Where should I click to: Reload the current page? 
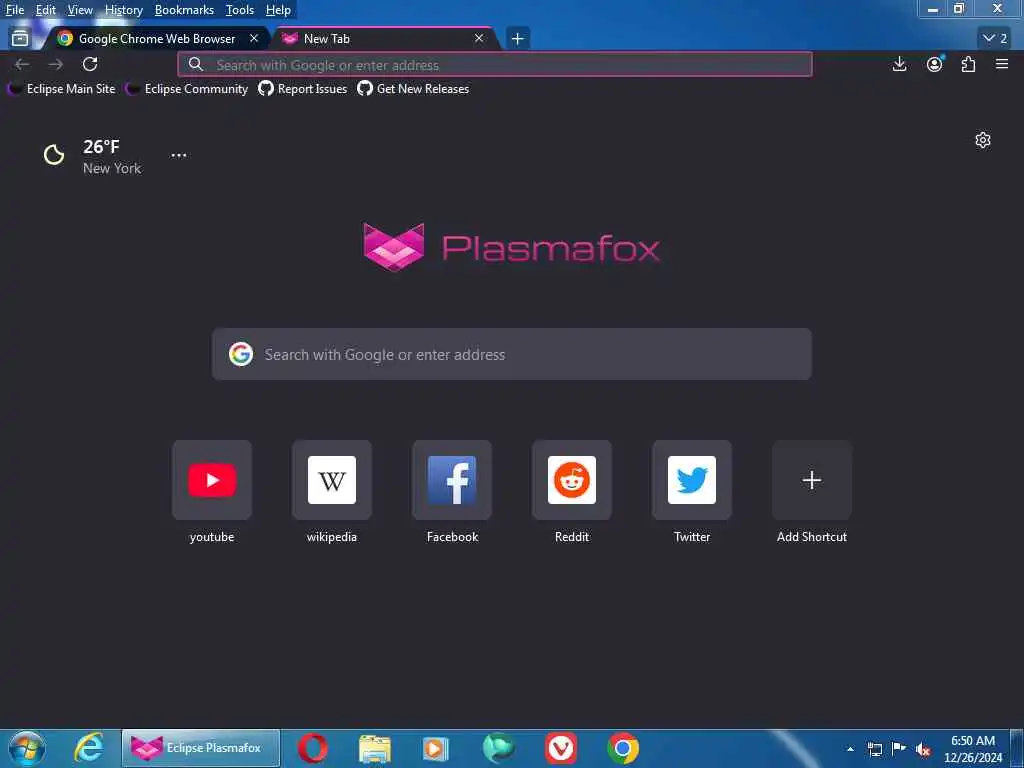pyautogui.click(x=90, y=64)
